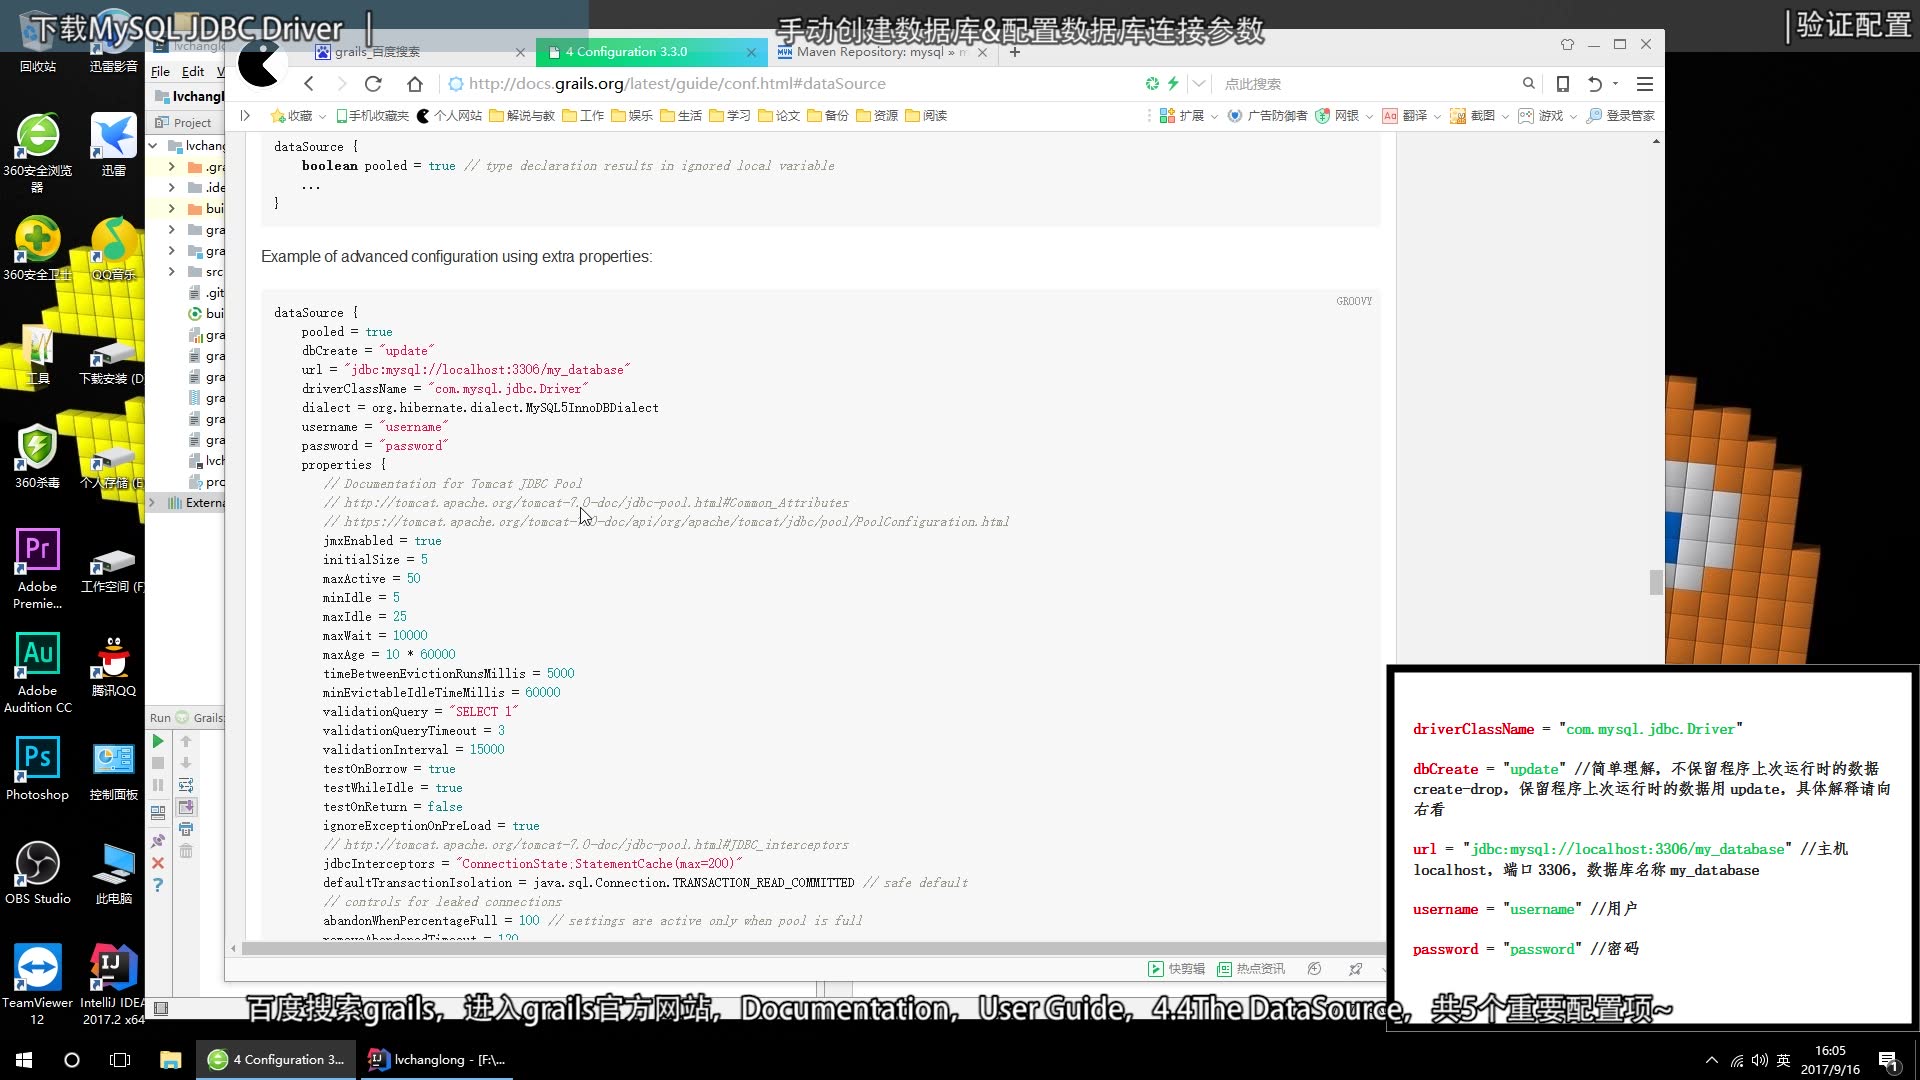1920x1080 pixels.
Task: Click the down arrow in IntelliJ run panel
Action: [x=186, y=763]
